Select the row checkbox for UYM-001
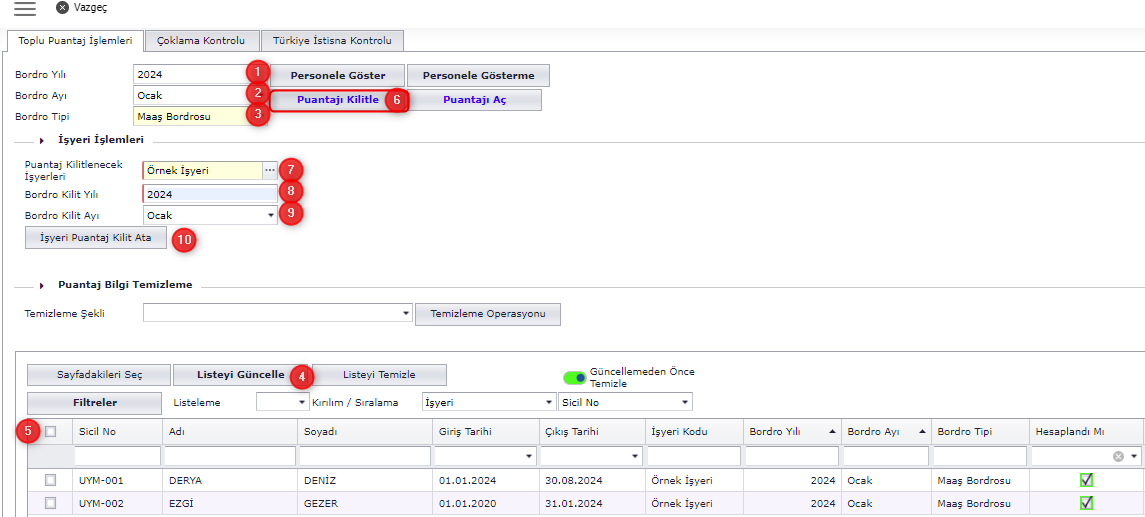 tap(50, 480)
